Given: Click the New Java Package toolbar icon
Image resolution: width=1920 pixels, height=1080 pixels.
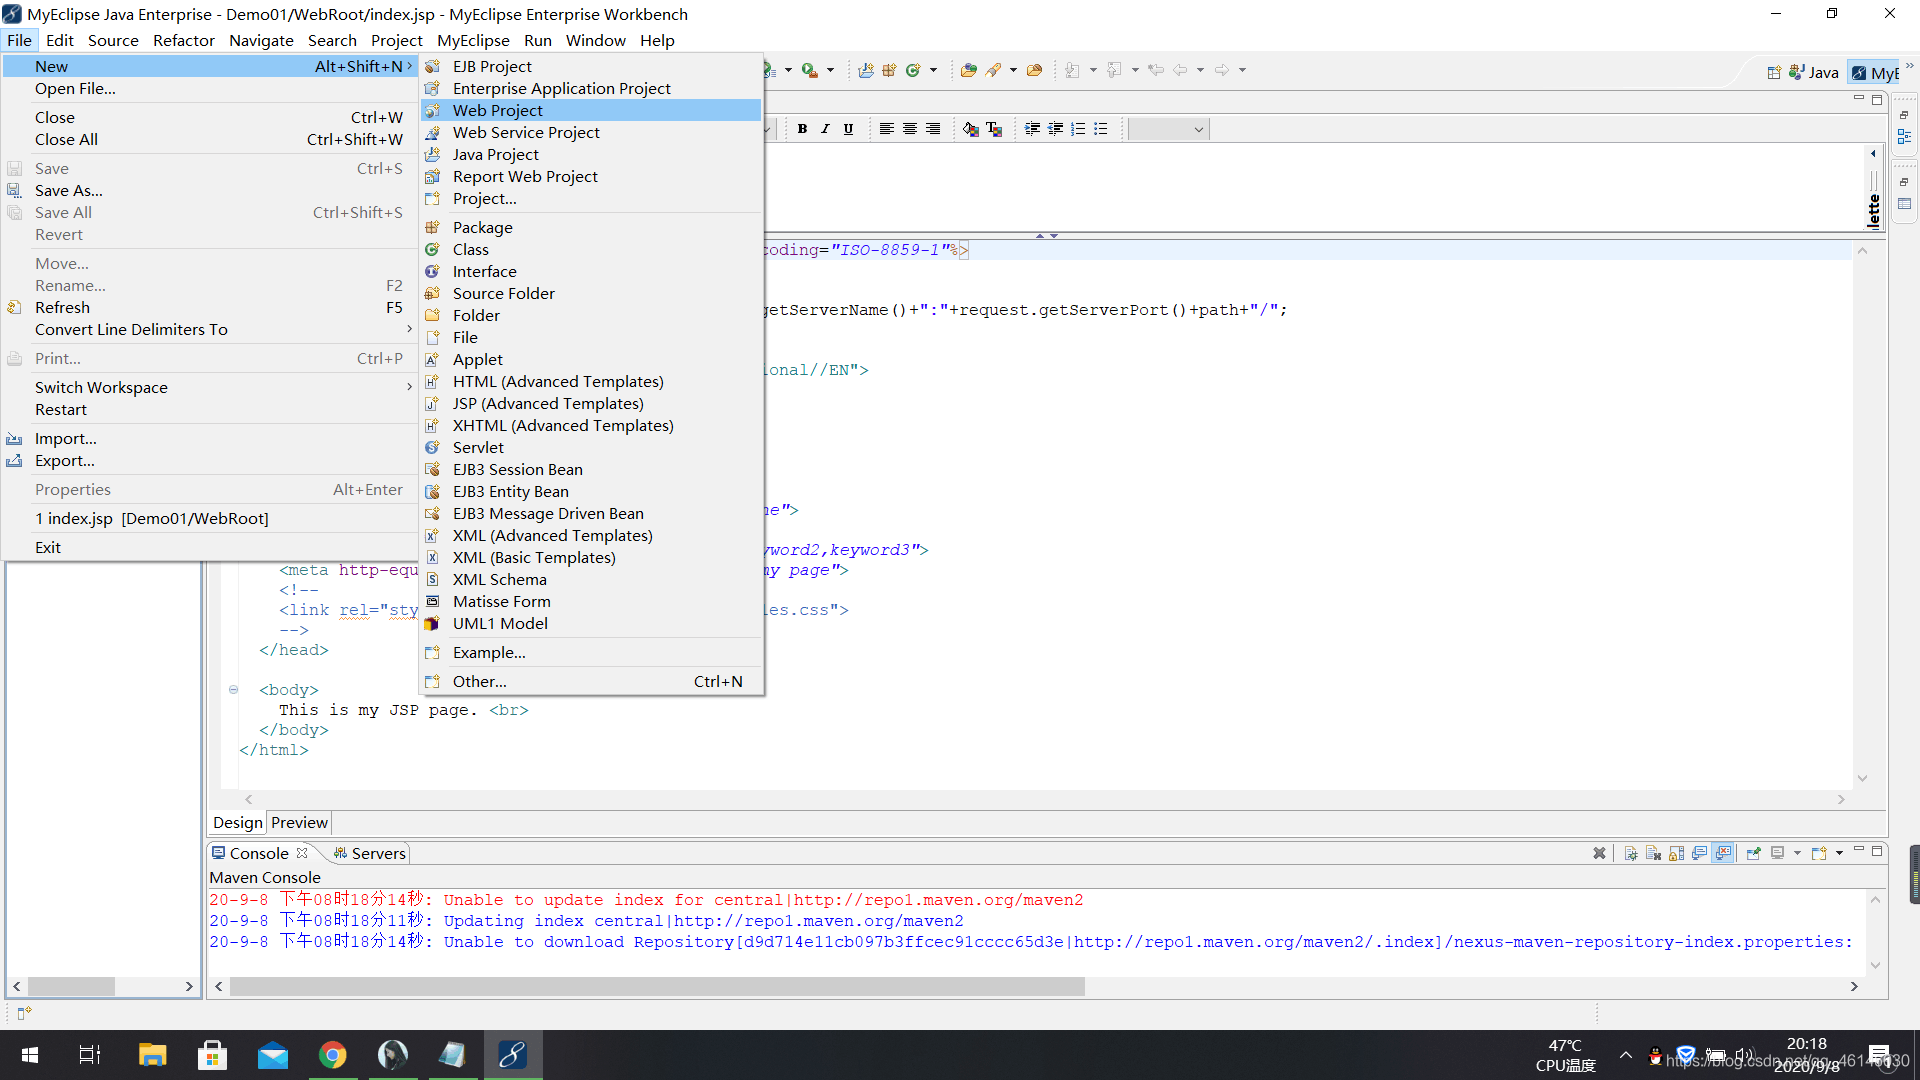Looking at the screenshot, I should tap(889, 70).
